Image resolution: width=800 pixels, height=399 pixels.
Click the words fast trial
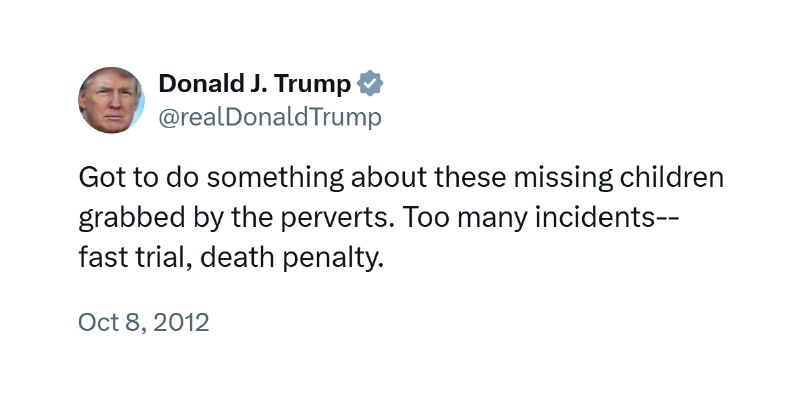point(135,258)
